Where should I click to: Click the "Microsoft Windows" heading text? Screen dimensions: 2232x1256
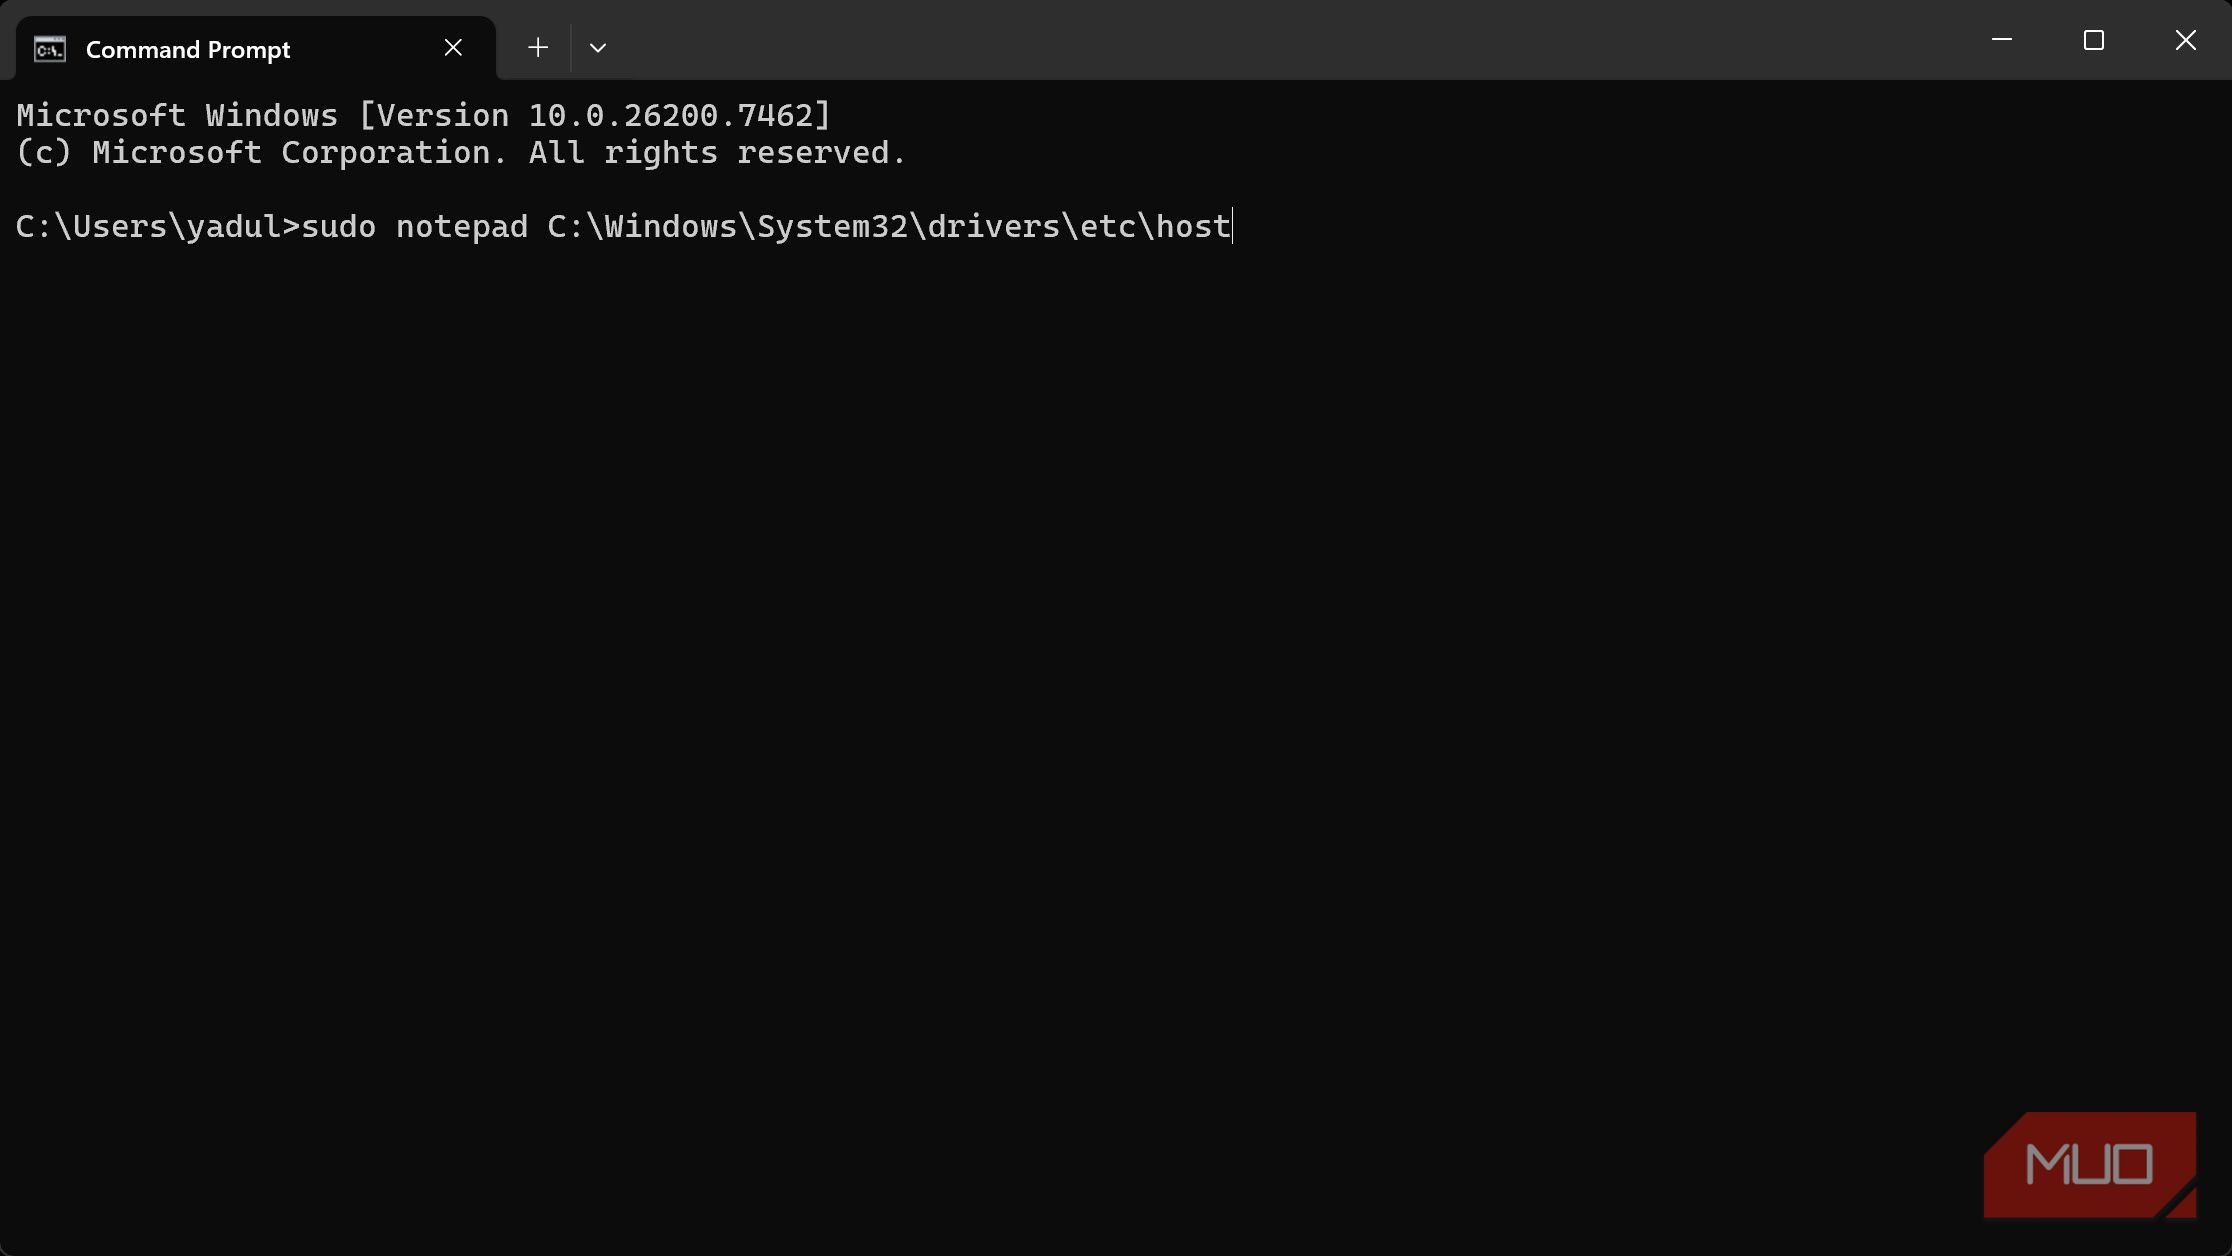[177, 116]
